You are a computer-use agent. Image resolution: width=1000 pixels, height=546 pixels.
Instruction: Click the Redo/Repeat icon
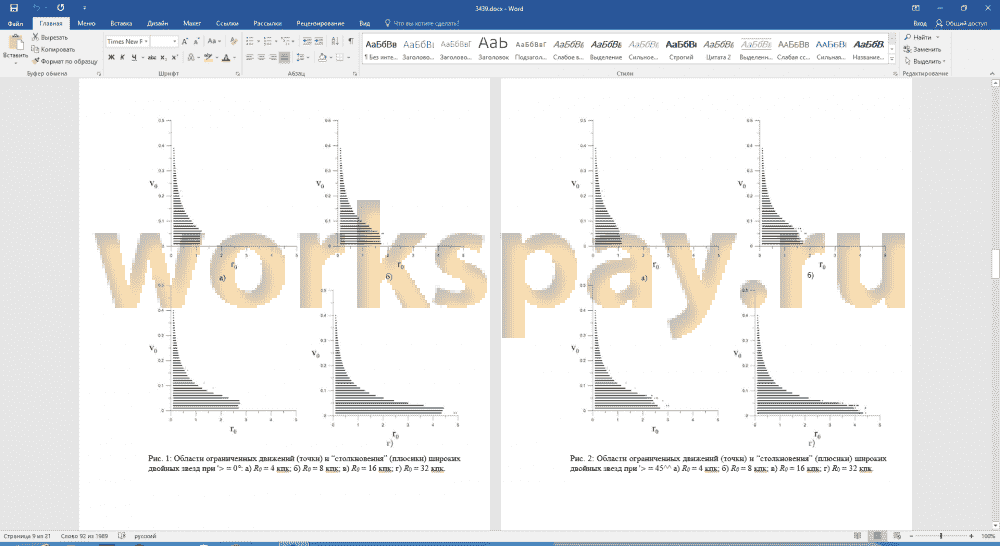tap(61, 8)
